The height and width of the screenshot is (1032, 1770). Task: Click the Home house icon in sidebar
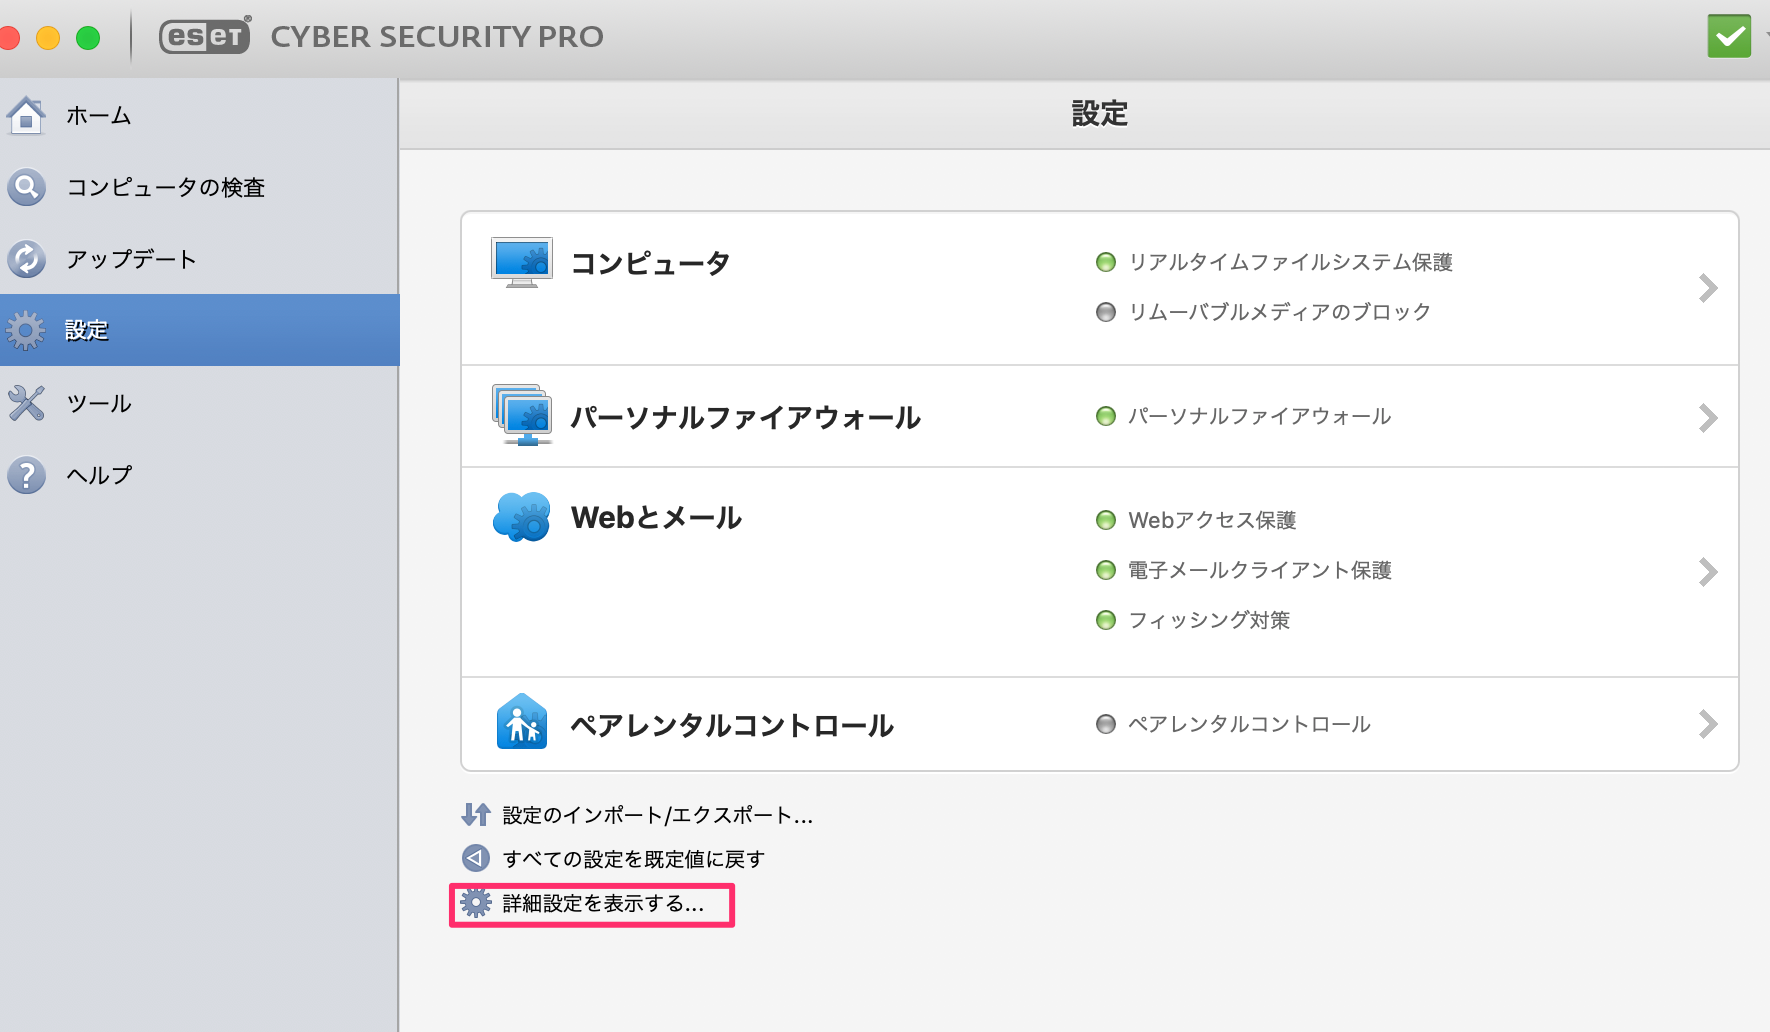pyautogui.click(x=26, y=115)
